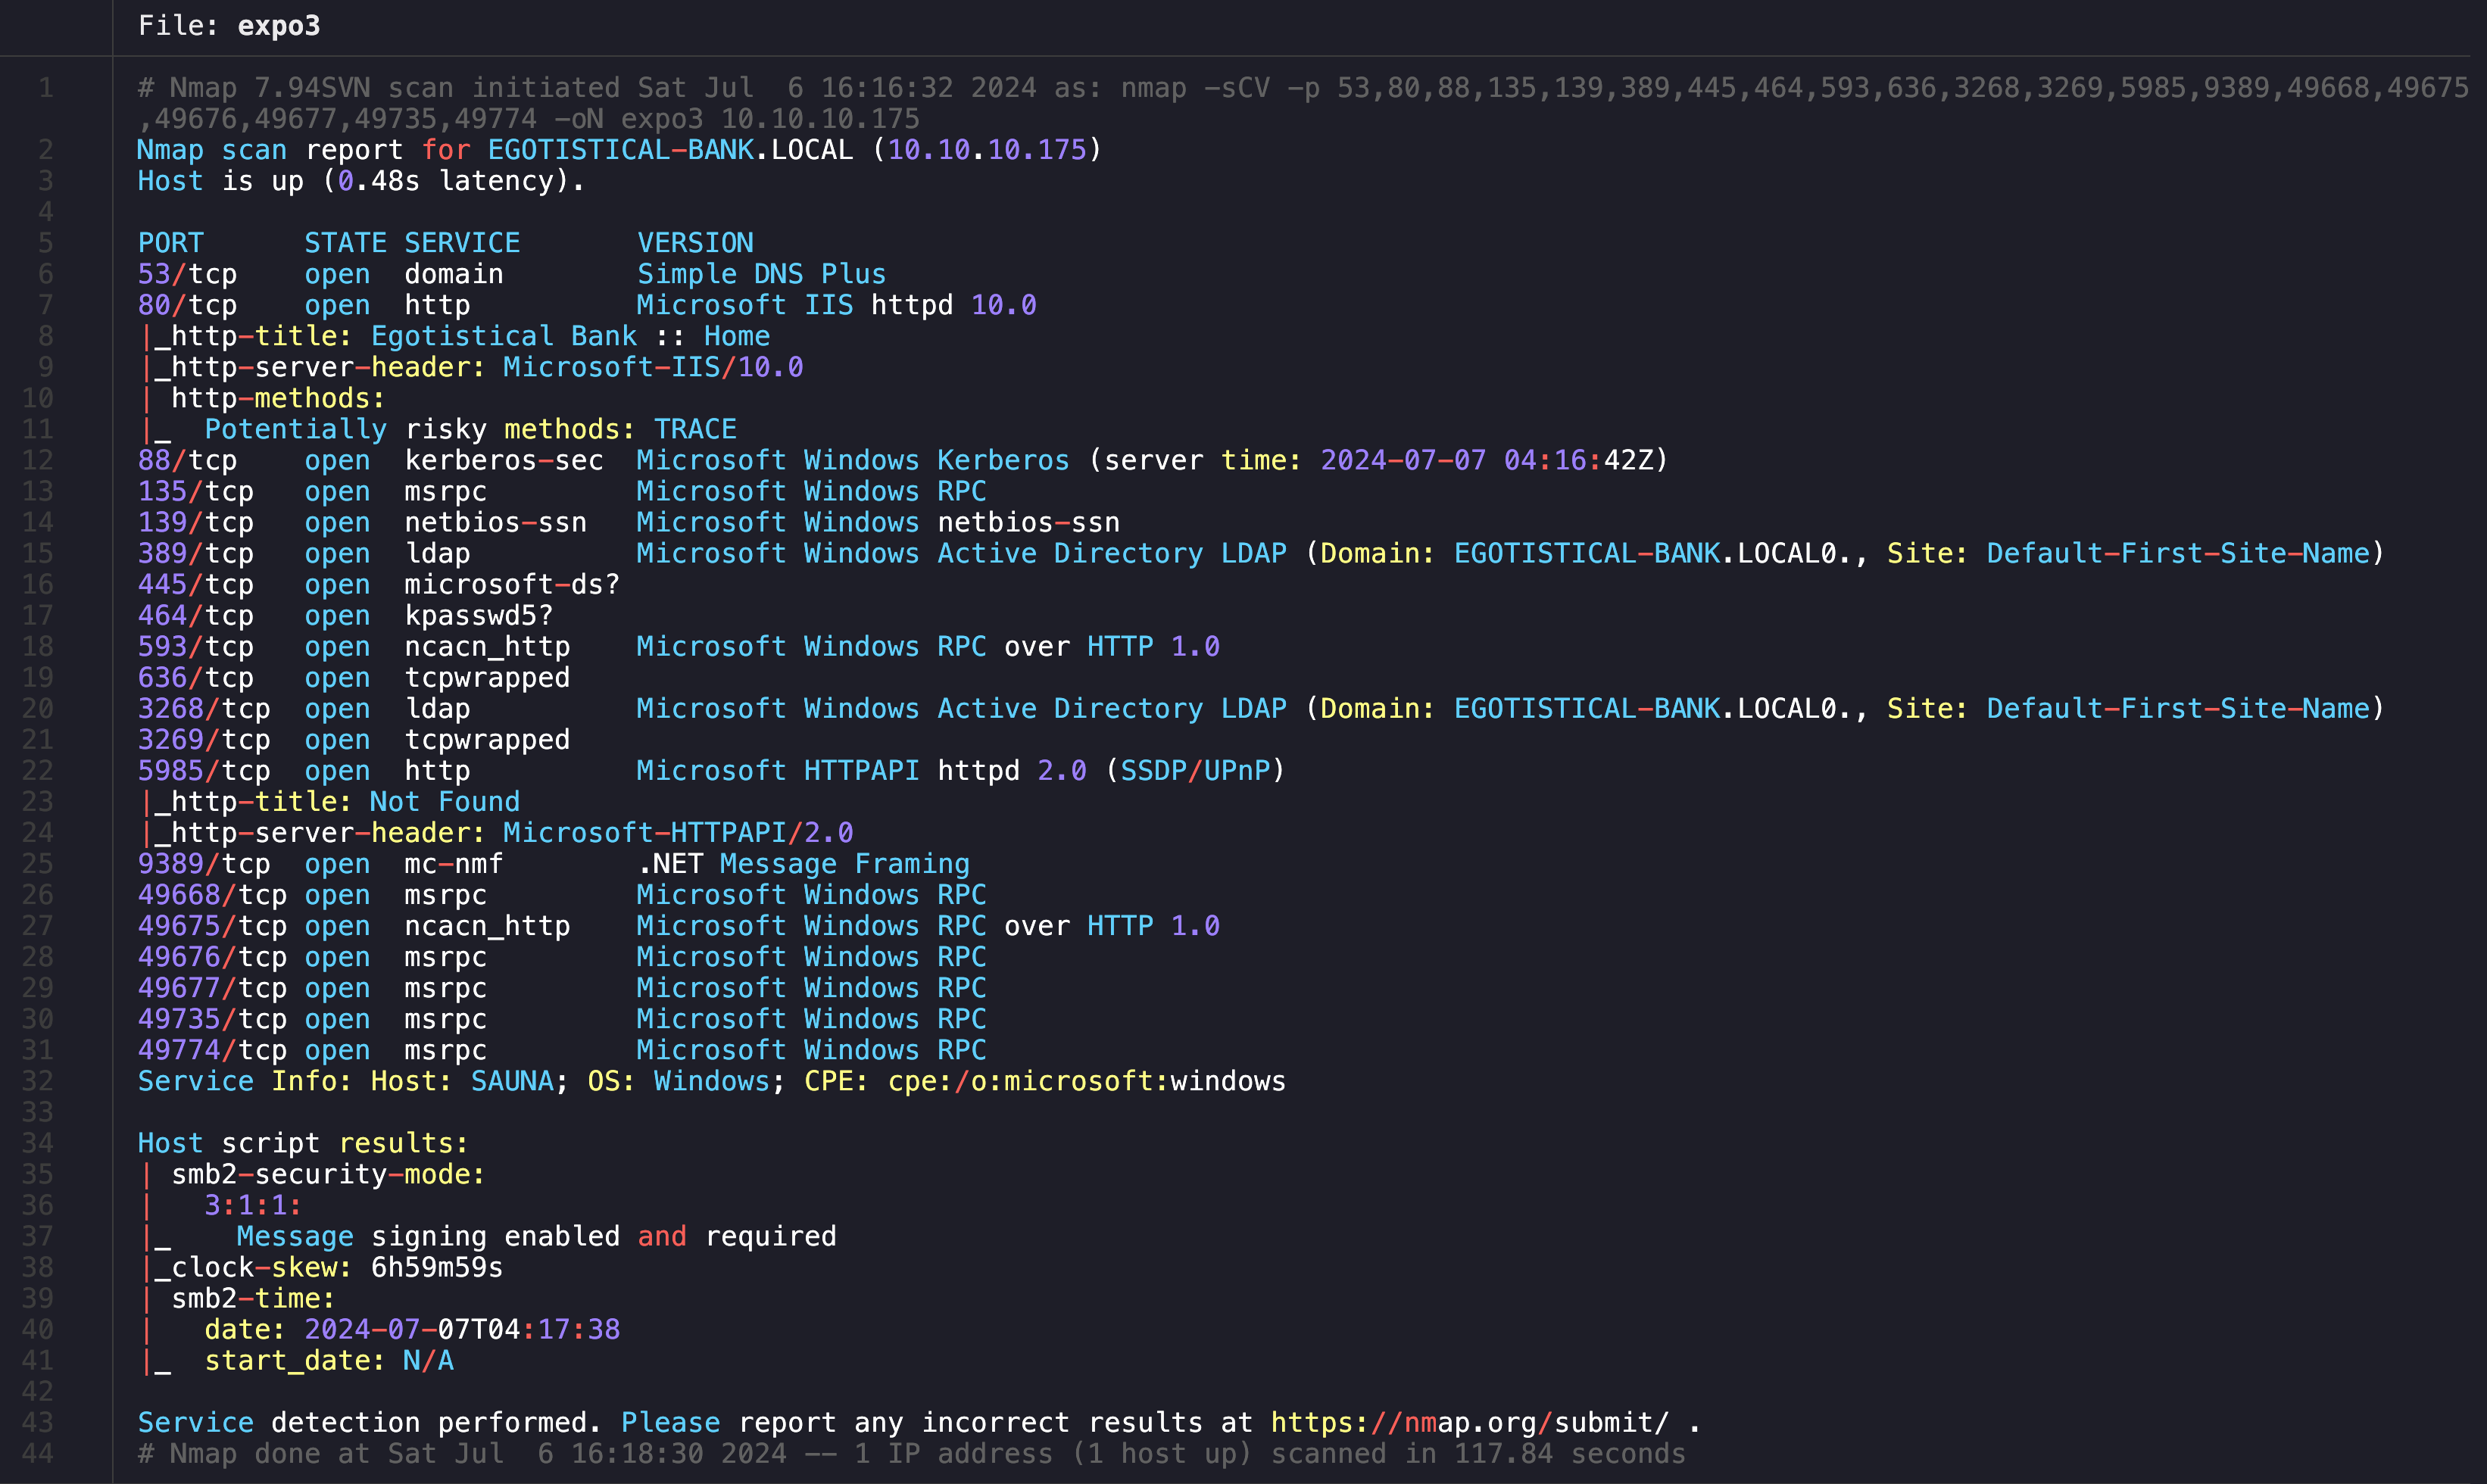The height and width of the screenshot is (1484, 2487).
Task: Click the expo3 file name header
Action: [x=278, y=26]
